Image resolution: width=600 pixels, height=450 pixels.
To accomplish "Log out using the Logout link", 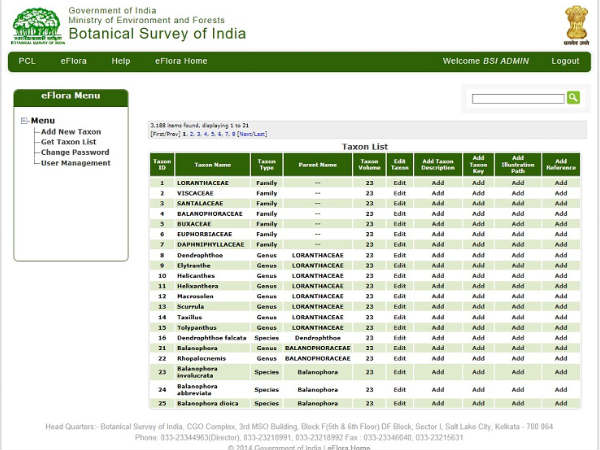I will coord(565,61).
